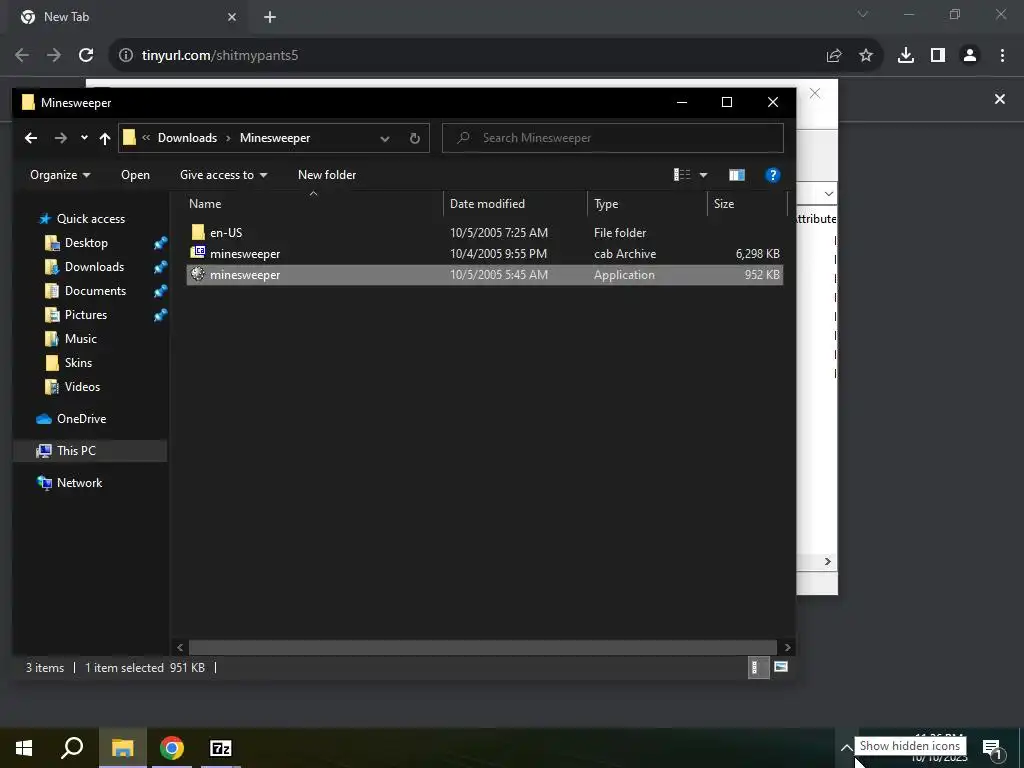Open Chrome downloads icon

tap(906, 56)
